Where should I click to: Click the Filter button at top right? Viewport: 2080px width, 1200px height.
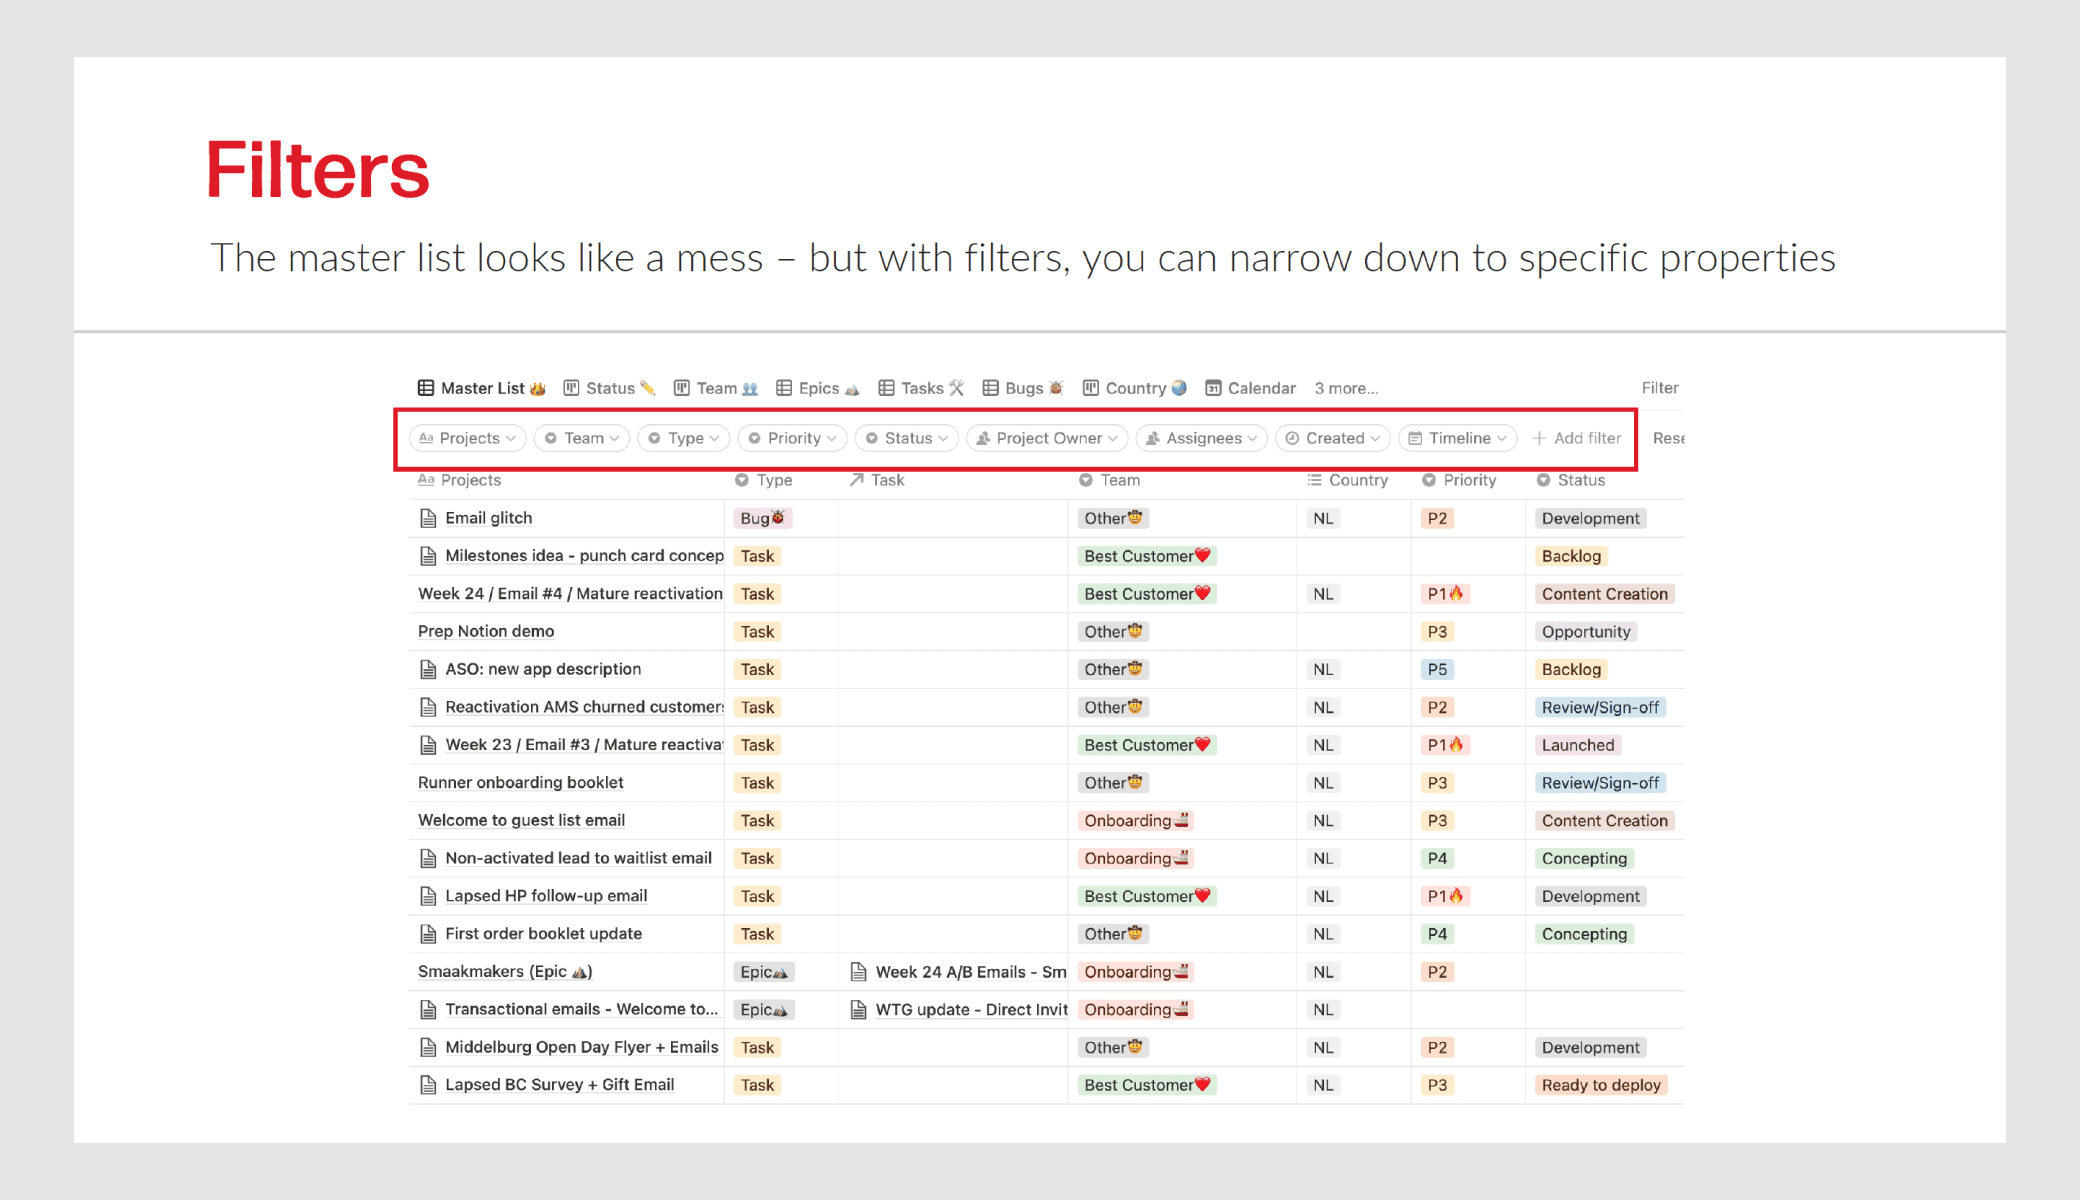[1660, 388]
